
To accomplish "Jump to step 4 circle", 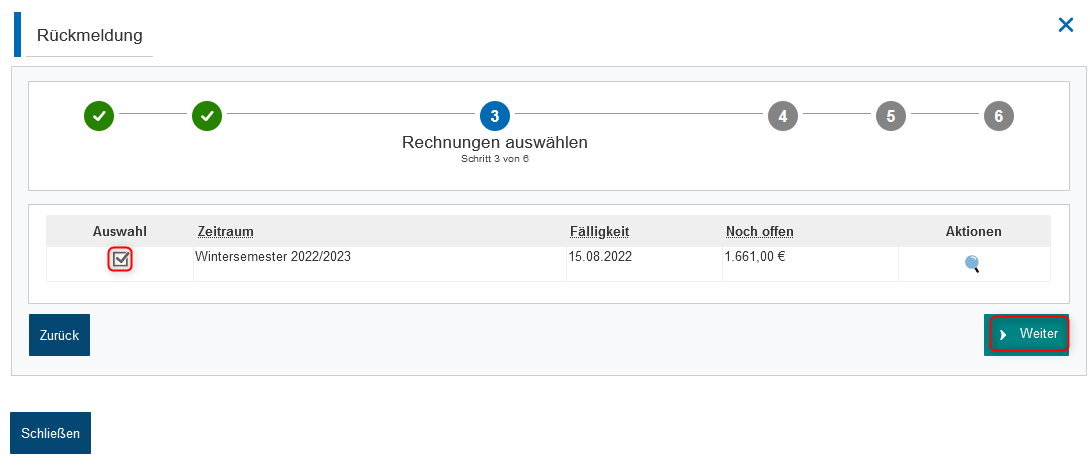I will pos(783,116).
